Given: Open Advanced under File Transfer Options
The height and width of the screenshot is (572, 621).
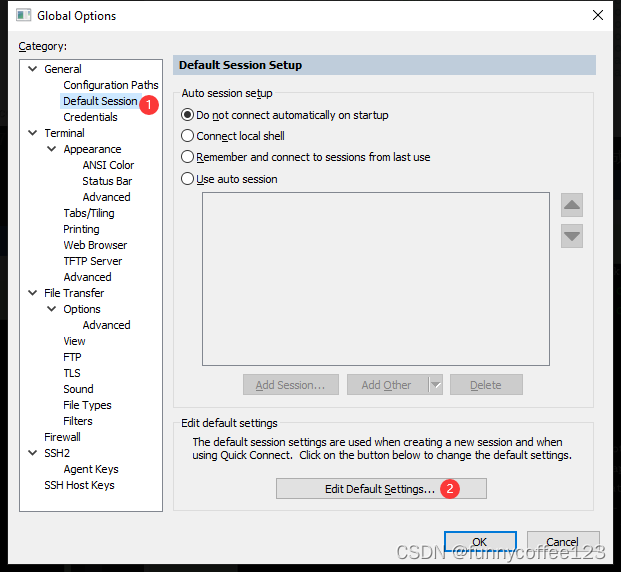Looking at the screenshot, I should click(106, 325).
